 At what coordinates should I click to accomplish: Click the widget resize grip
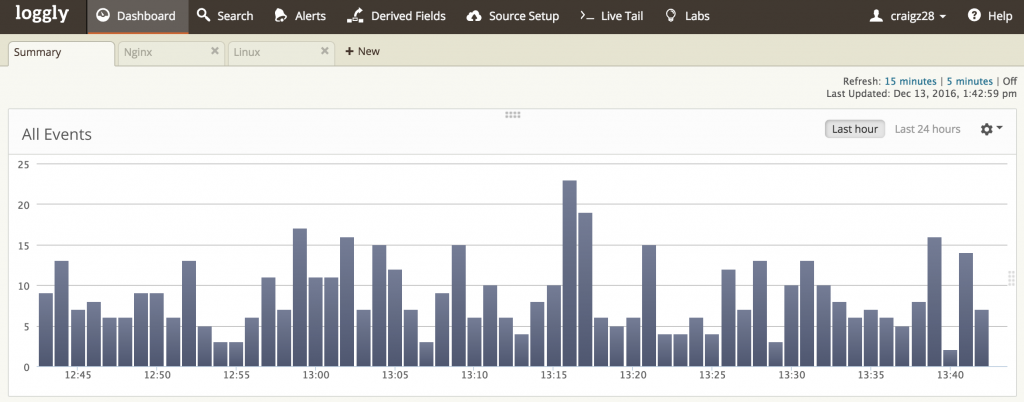pos(1012,279)
